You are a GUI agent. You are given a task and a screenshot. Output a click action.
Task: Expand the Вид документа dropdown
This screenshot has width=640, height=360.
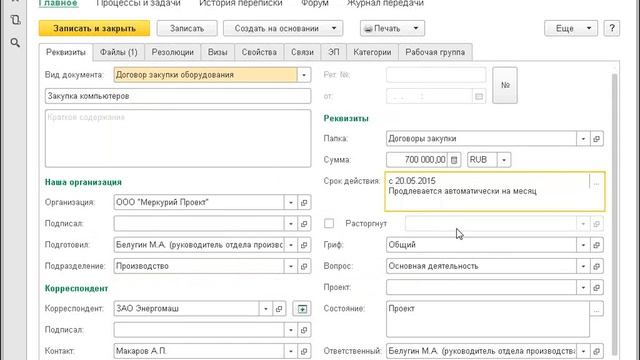(304, 75)
